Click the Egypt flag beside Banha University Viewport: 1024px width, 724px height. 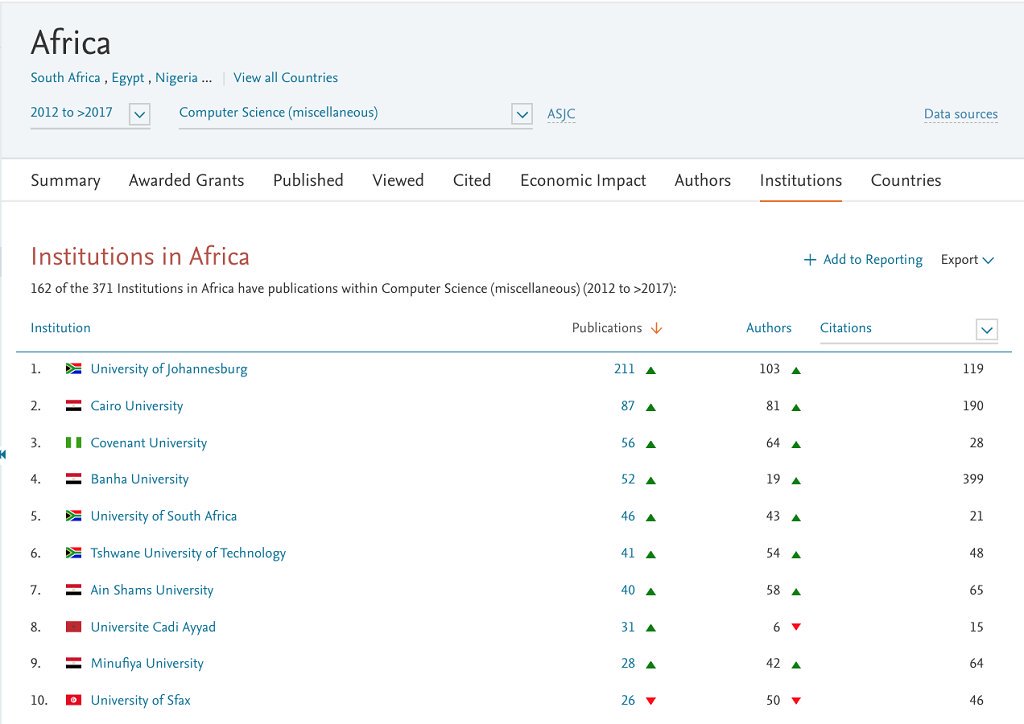pos(73,479)
